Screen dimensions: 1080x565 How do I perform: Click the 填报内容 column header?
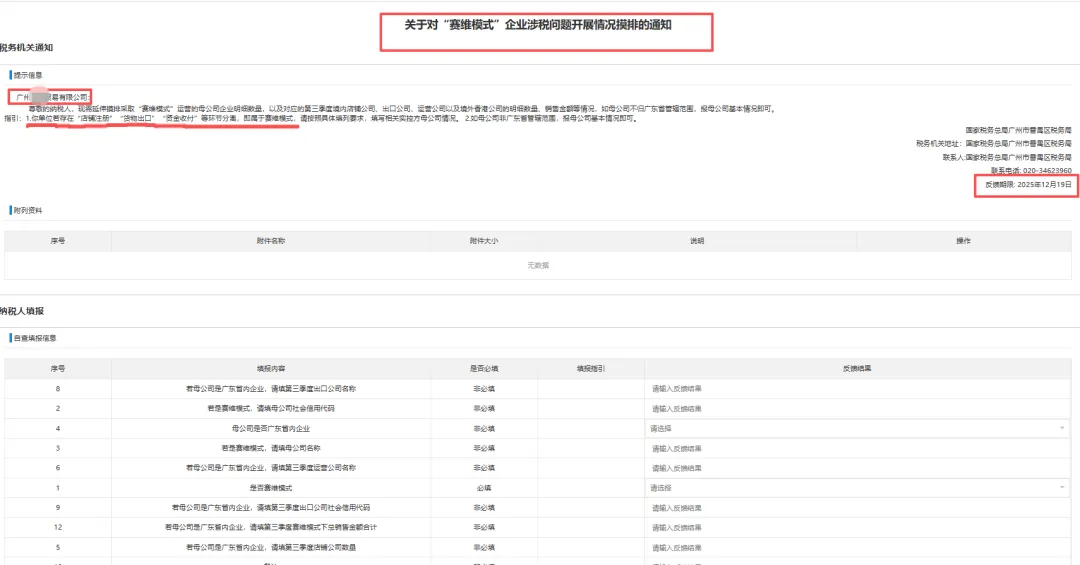pos(271,369)
